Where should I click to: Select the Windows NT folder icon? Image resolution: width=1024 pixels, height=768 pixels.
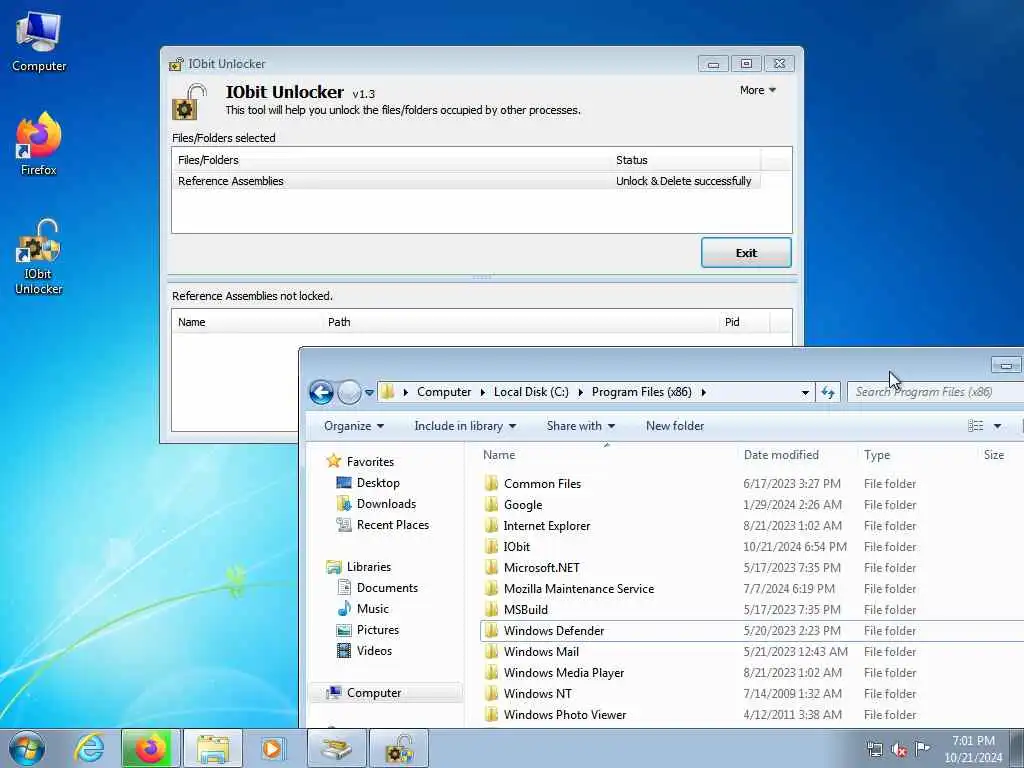(x=492, y=693)
